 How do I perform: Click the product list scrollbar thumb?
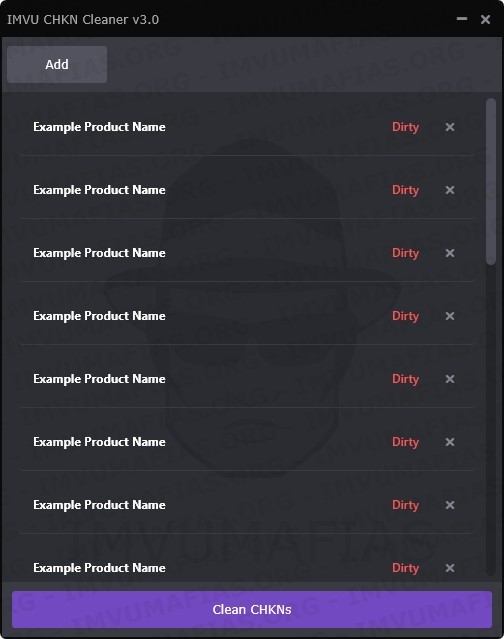coord(491,182)
